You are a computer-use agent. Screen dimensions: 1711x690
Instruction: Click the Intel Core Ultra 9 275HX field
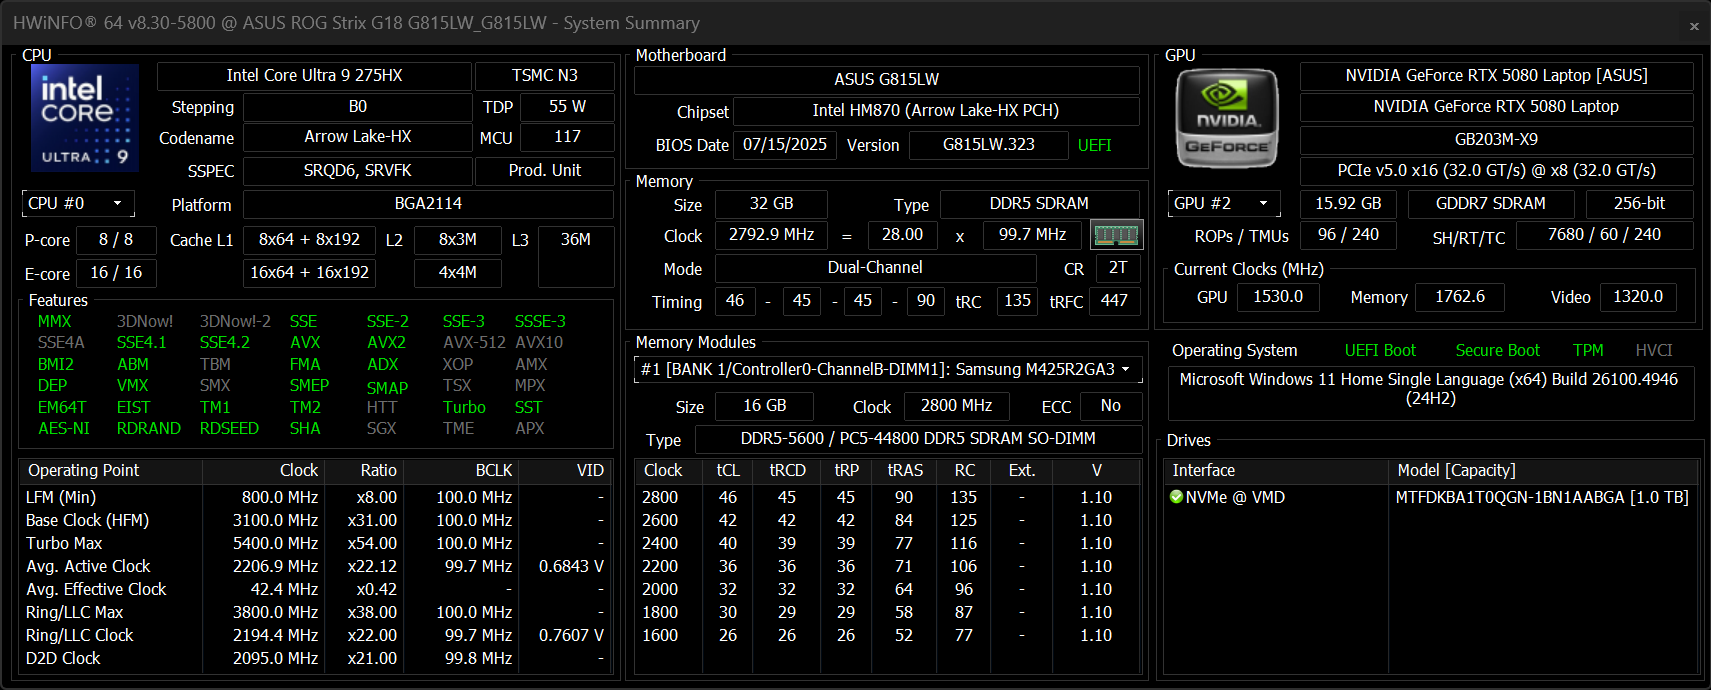pos(314,76)
